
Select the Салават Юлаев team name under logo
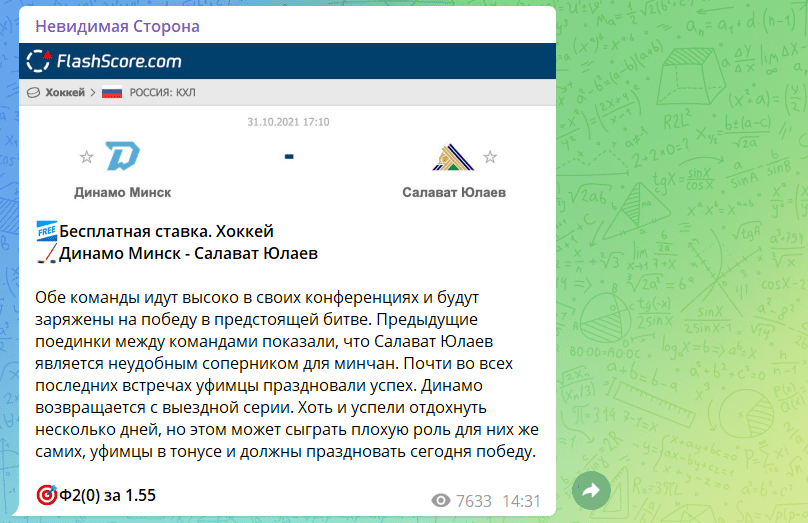[454, 192]
